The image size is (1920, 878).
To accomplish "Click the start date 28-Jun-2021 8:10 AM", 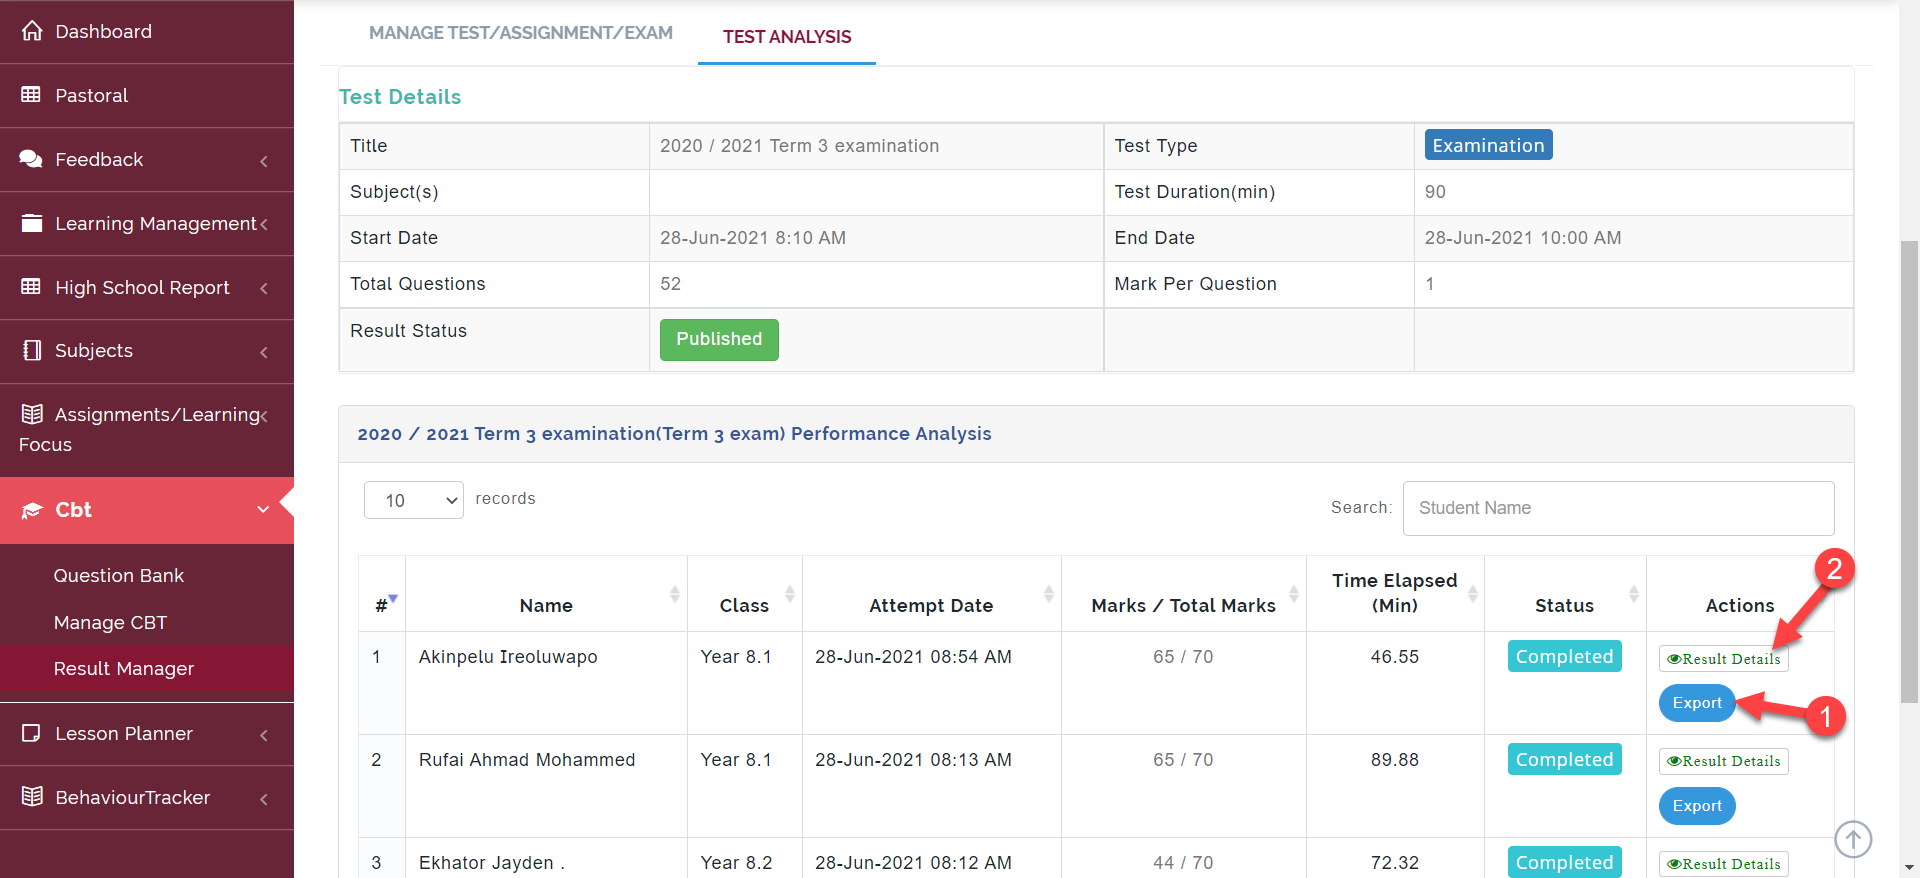I will tap(753, 238).
